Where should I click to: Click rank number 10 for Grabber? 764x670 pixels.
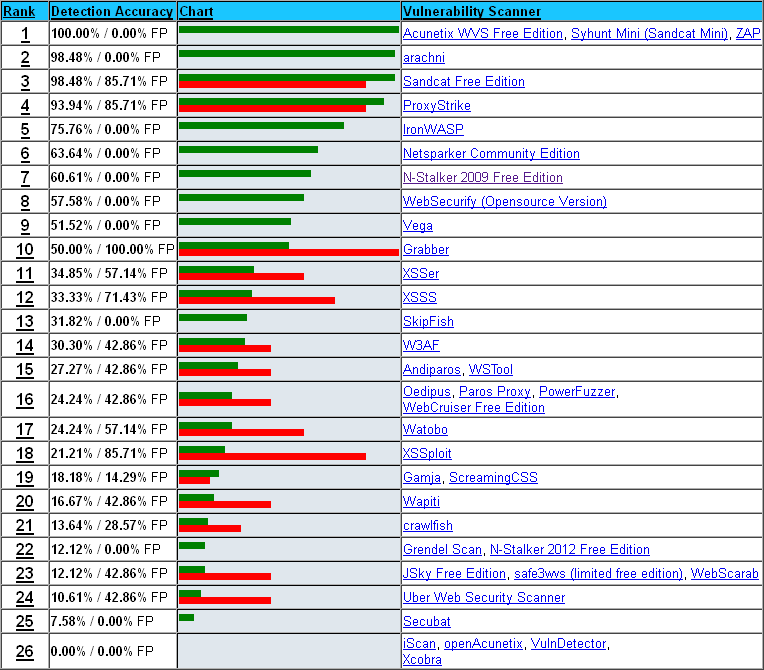point(25,249)
